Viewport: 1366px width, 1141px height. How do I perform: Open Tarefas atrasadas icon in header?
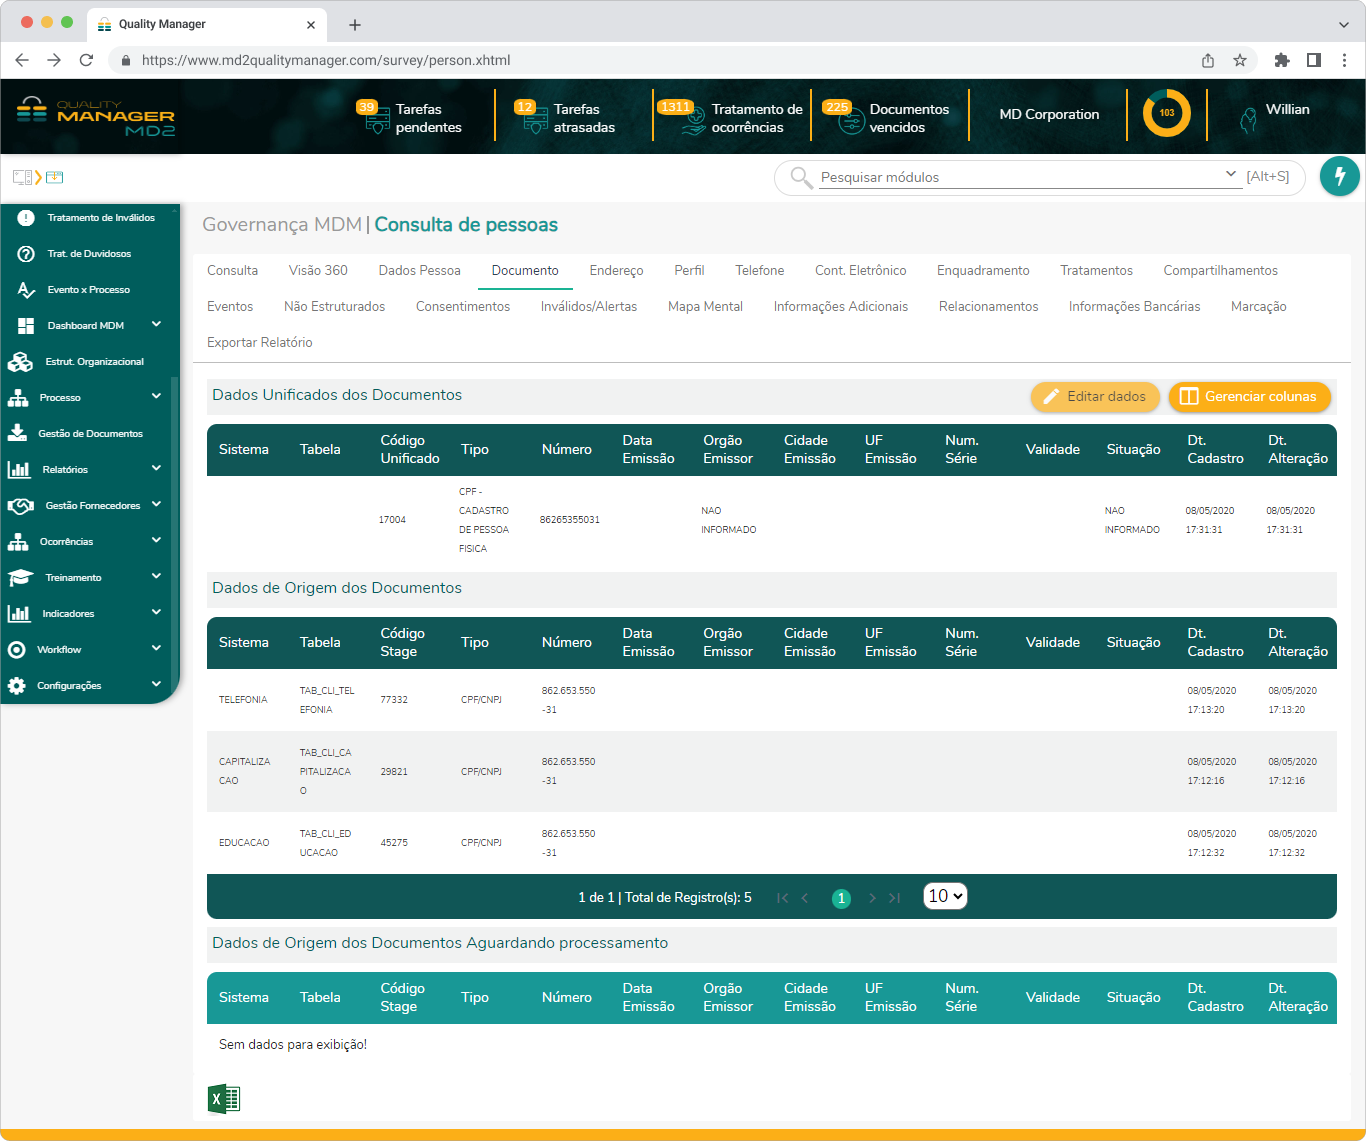click(534, 119)
